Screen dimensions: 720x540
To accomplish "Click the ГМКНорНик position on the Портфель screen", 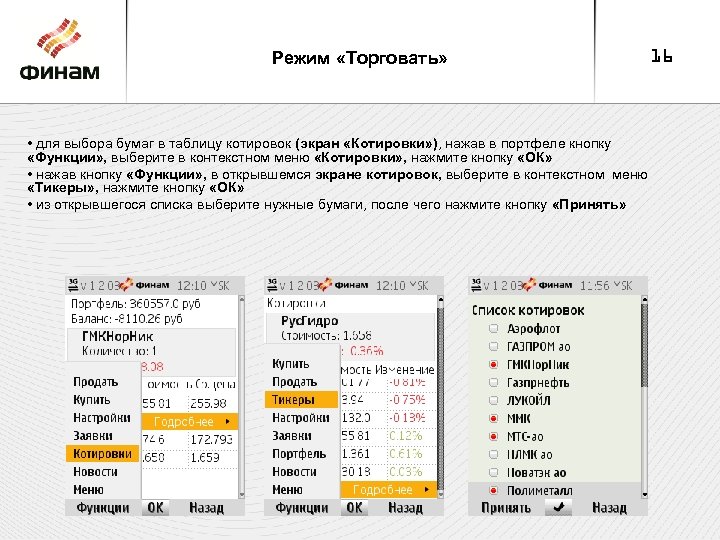I will point(118,337).
